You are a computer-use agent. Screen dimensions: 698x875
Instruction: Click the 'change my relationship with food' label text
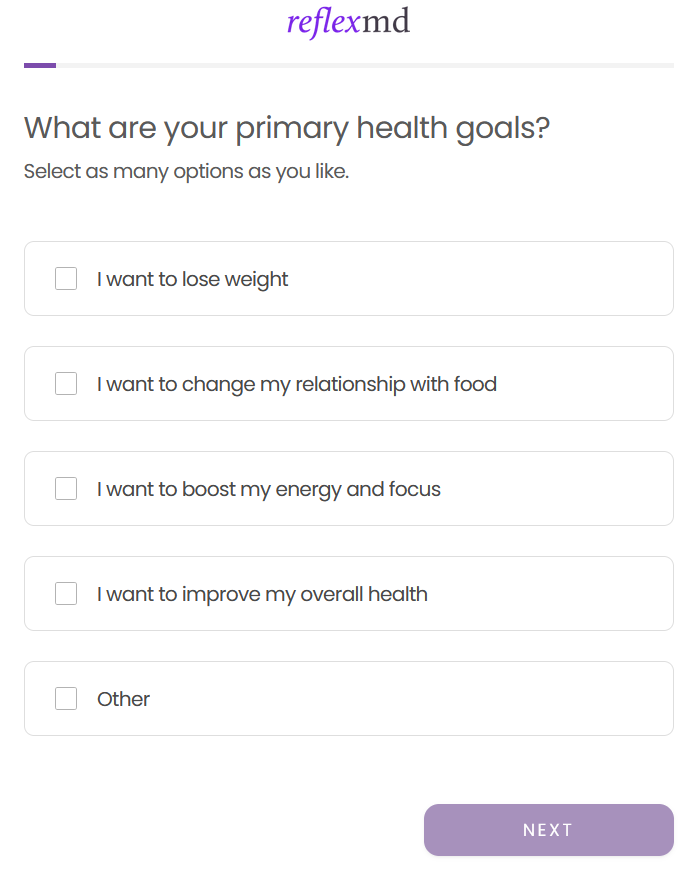(296, 384)
